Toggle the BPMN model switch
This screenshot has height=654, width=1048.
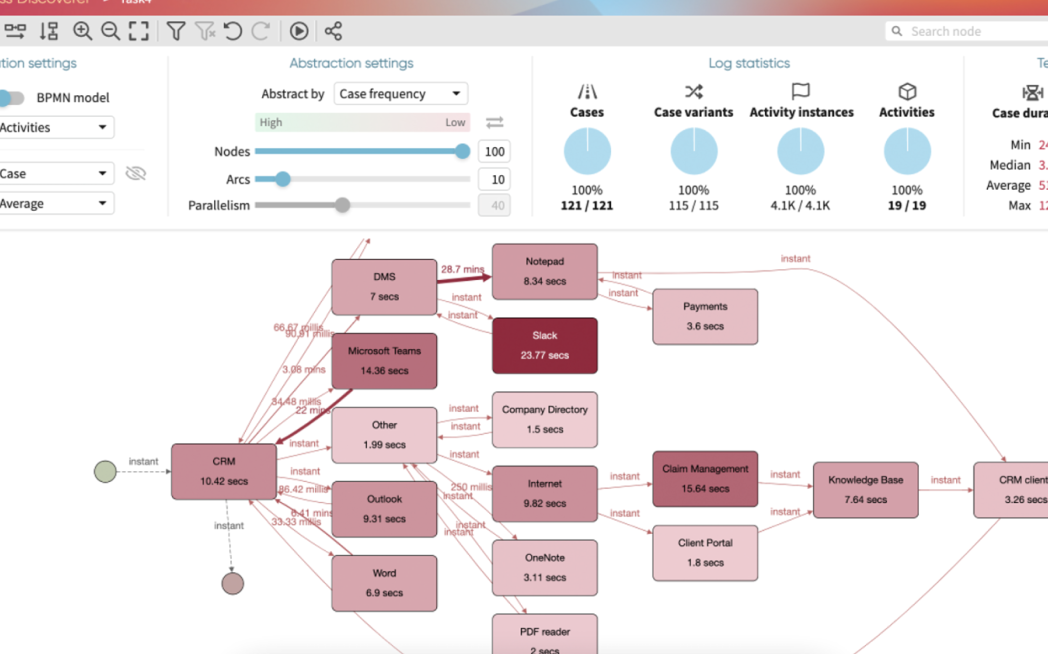[x=11, y=98]
